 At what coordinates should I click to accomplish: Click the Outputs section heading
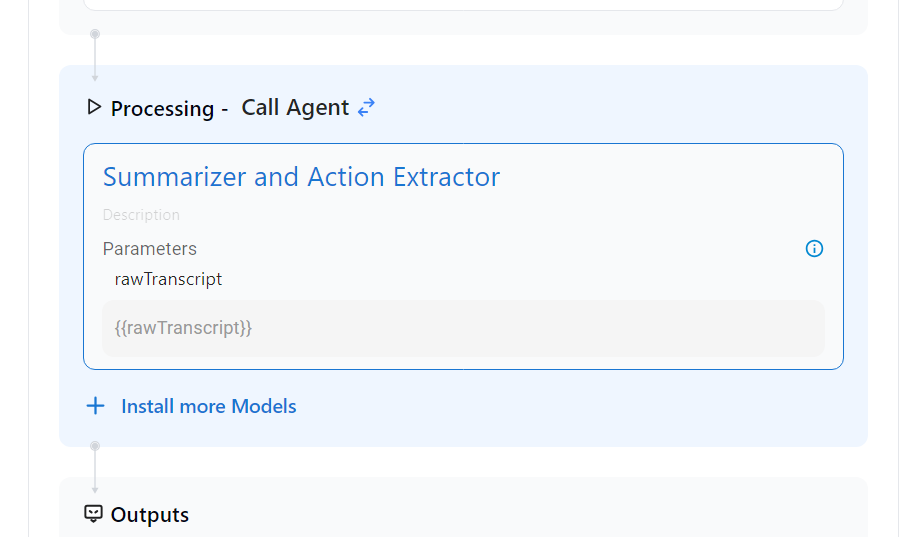coord(149,515)
